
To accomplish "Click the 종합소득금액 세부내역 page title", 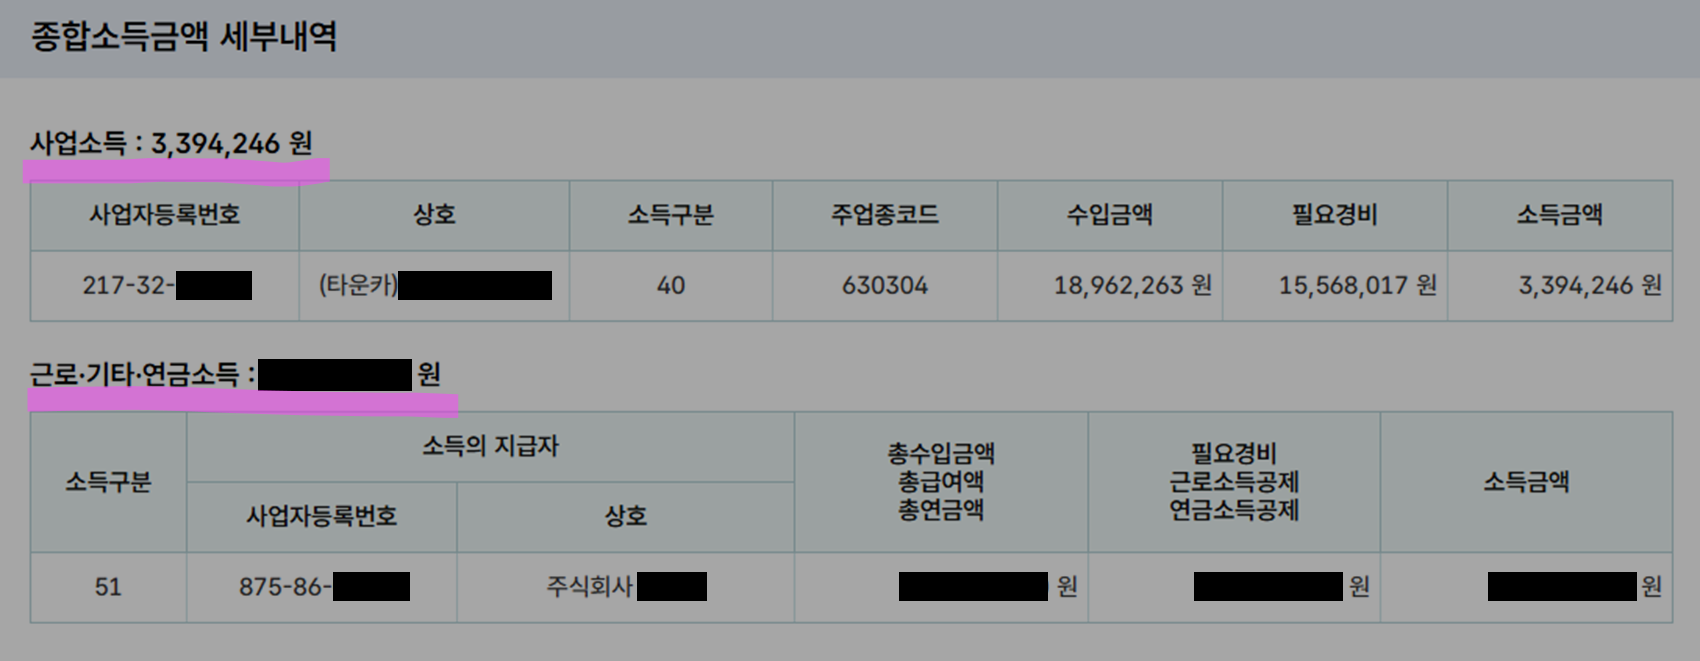I will (184, 37).
